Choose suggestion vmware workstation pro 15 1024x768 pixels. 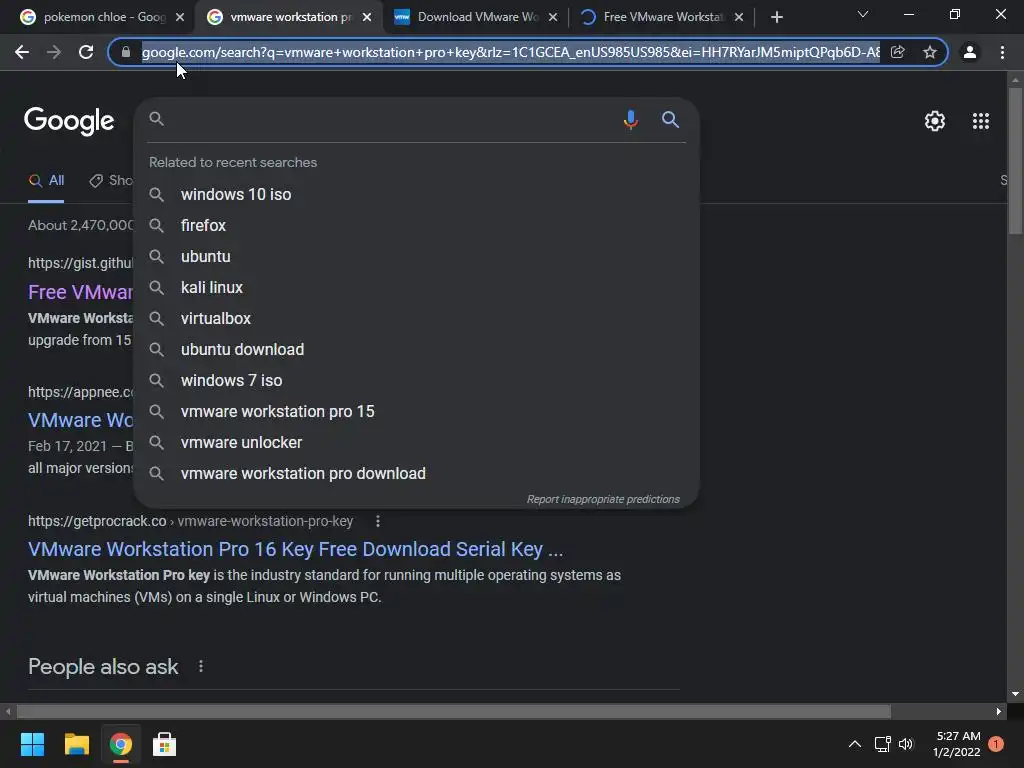click(417, 411)
